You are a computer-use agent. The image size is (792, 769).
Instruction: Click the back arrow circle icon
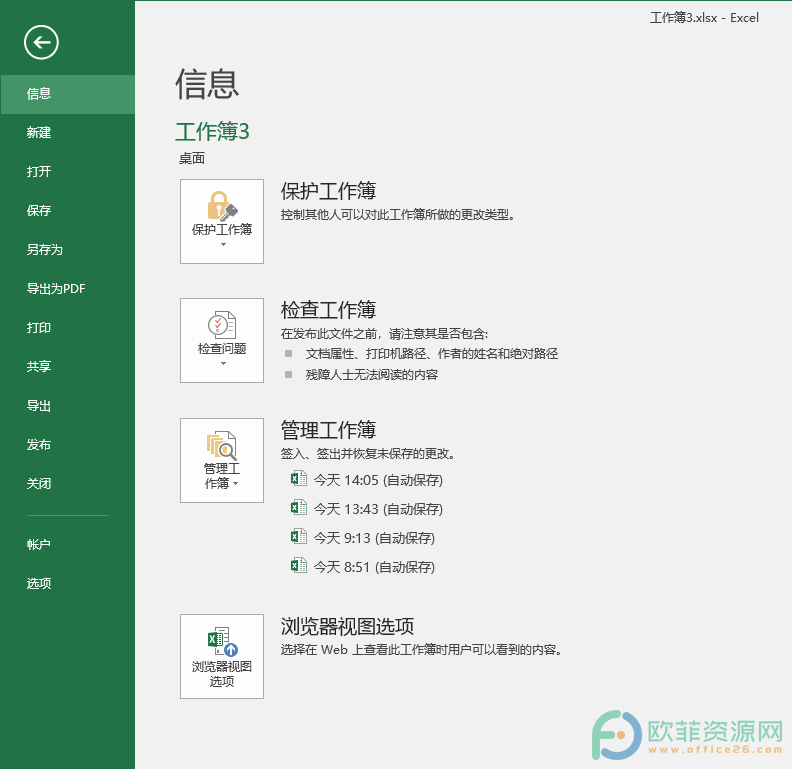pyautogui.click(x=41, y=42)
